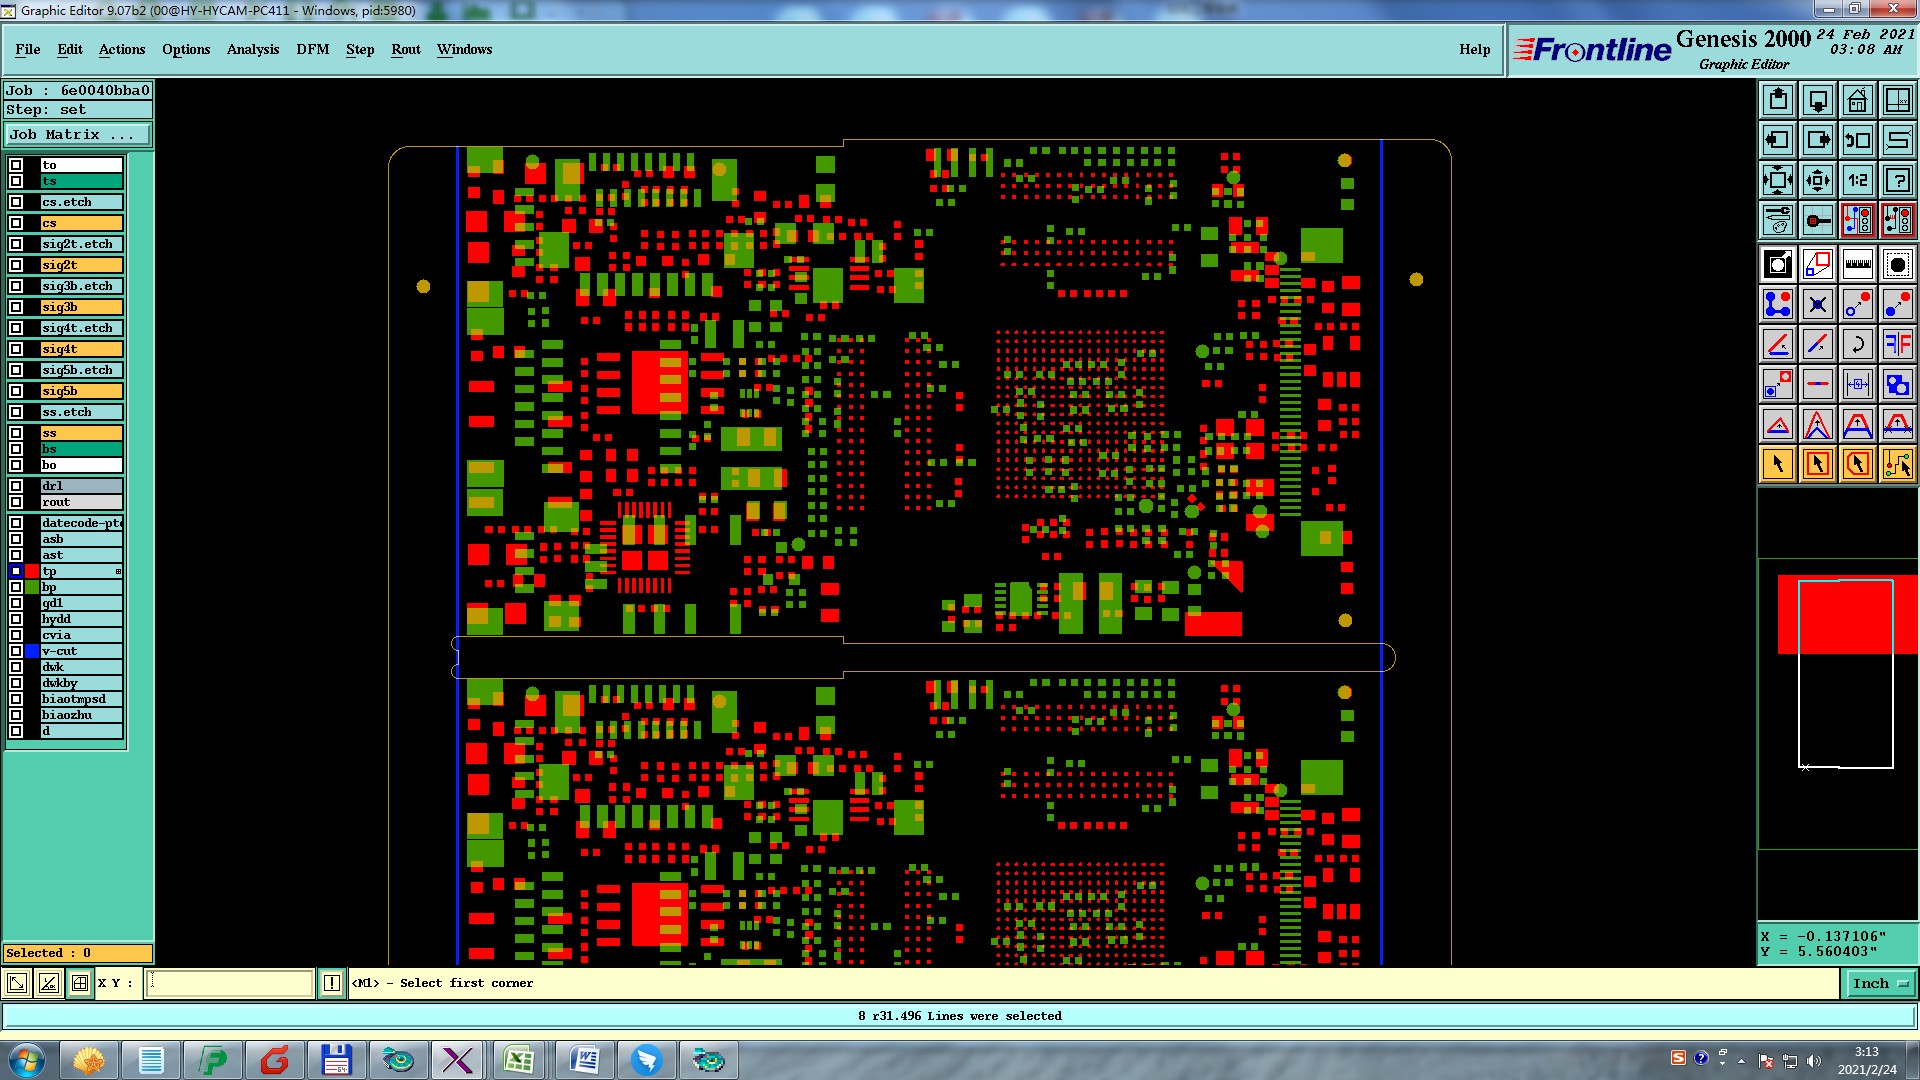Click the grid snap icon beside X Y
This screenshot has width=1920, height=1080.
pos(80,983)
